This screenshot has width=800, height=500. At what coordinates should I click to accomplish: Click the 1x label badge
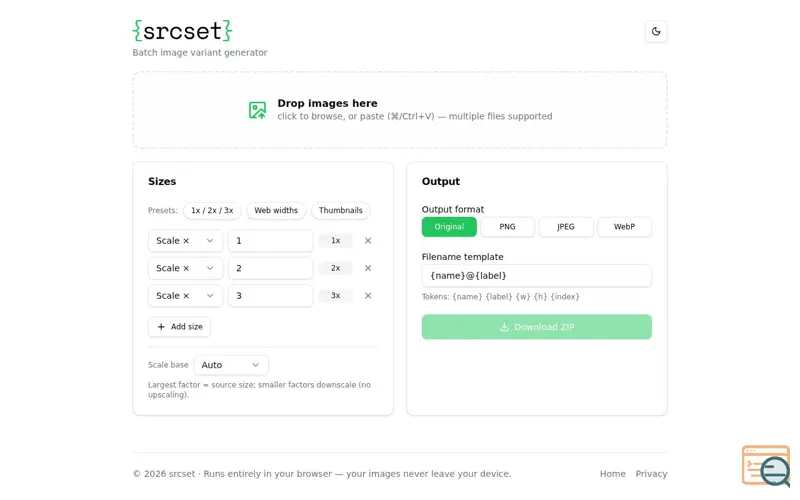pyautogui.click(x=335, y=241)
